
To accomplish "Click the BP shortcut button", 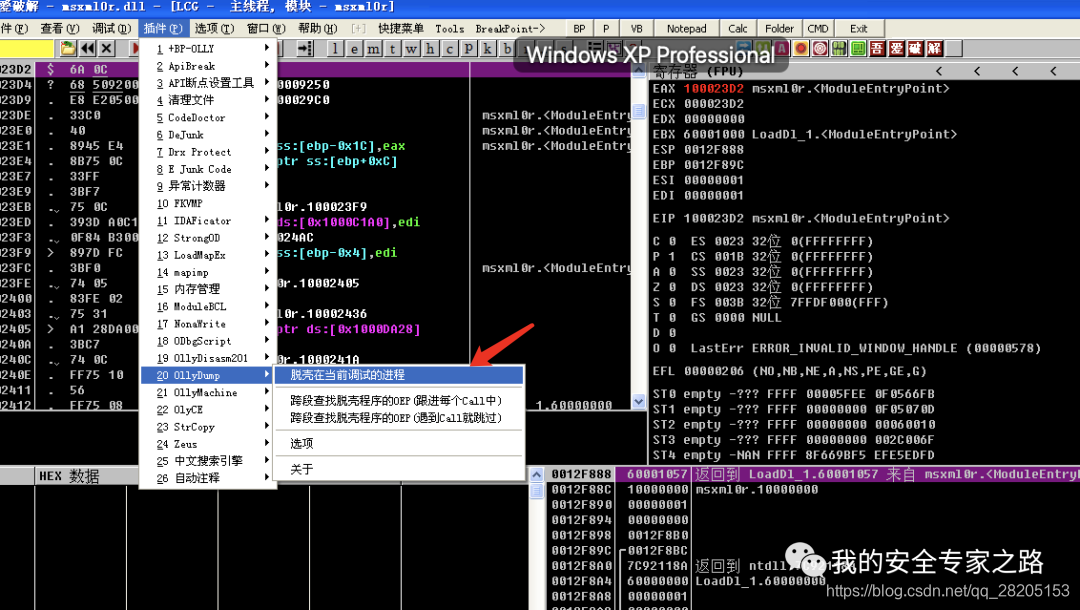I will [x=579, y=28].
